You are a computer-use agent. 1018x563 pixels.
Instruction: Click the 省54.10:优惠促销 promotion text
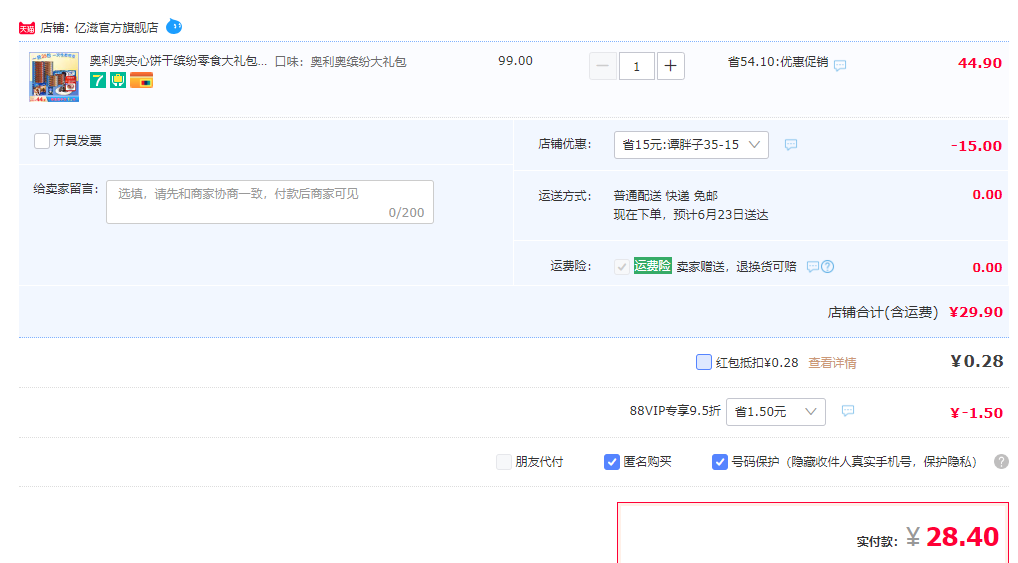778,62
